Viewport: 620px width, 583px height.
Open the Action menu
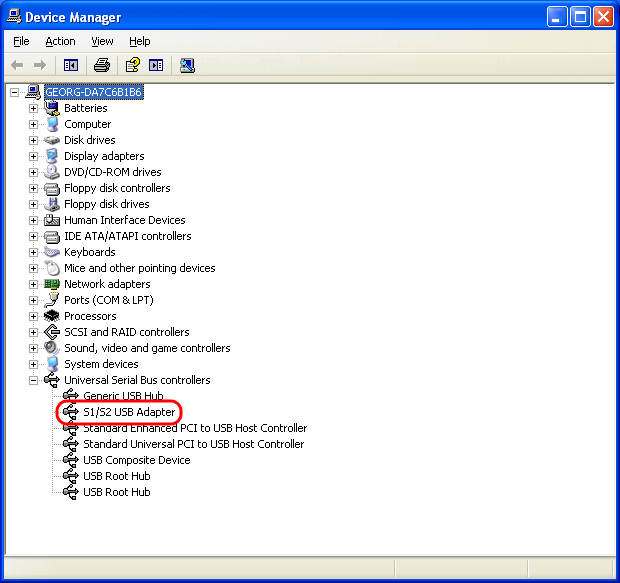point(60,41)
